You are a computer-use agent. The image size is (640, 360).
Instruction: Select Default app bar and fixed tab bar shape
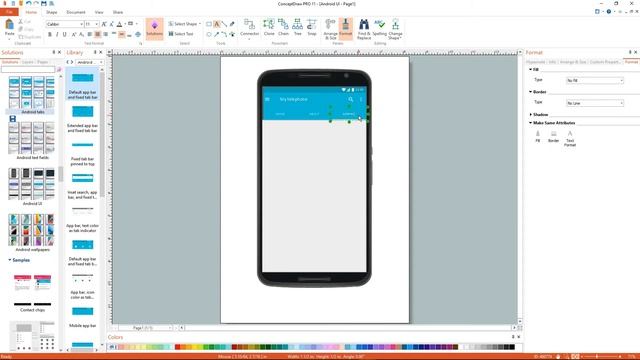82,84
